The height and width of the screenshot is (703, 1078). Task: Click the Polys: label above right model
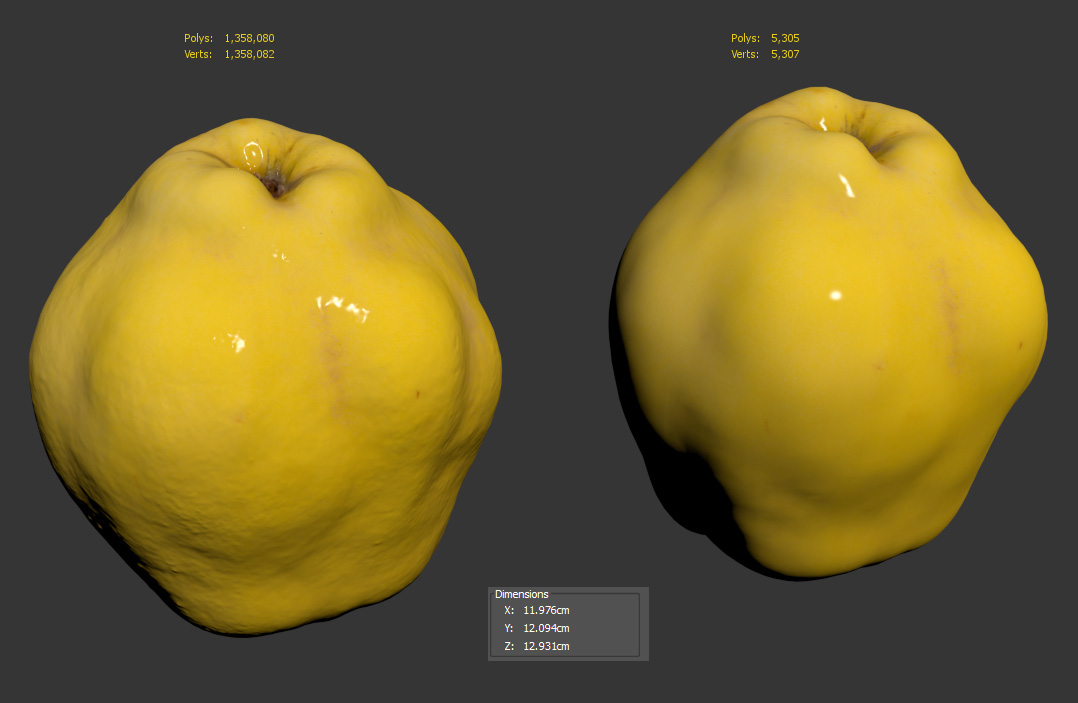745,38
